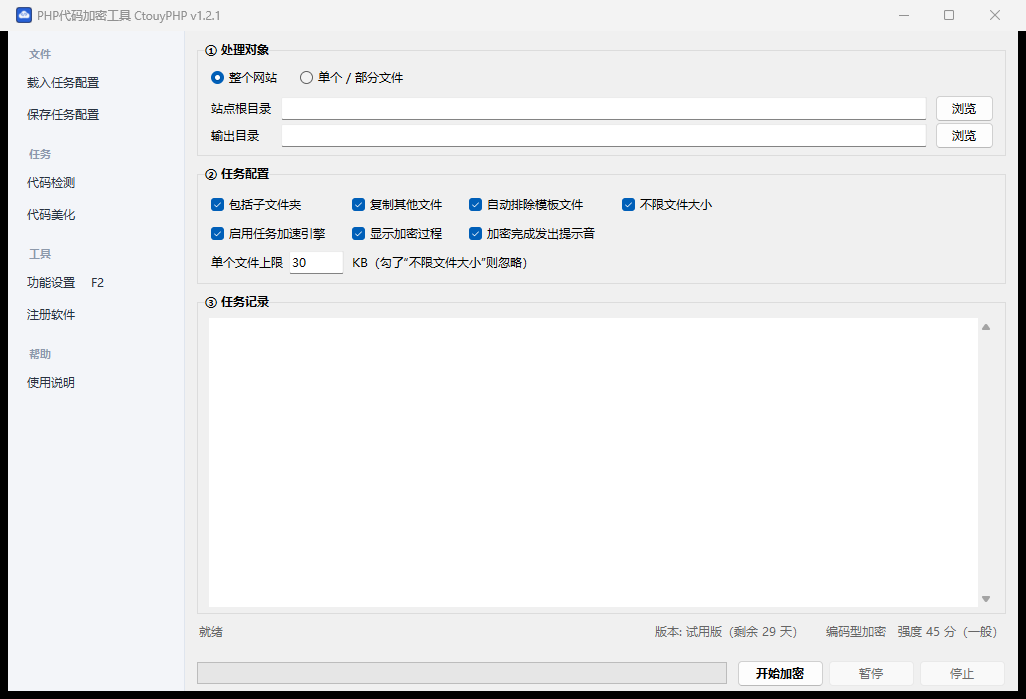Click the 就绪 status text
Screen dimensions: 1026x699
(211, 632)
